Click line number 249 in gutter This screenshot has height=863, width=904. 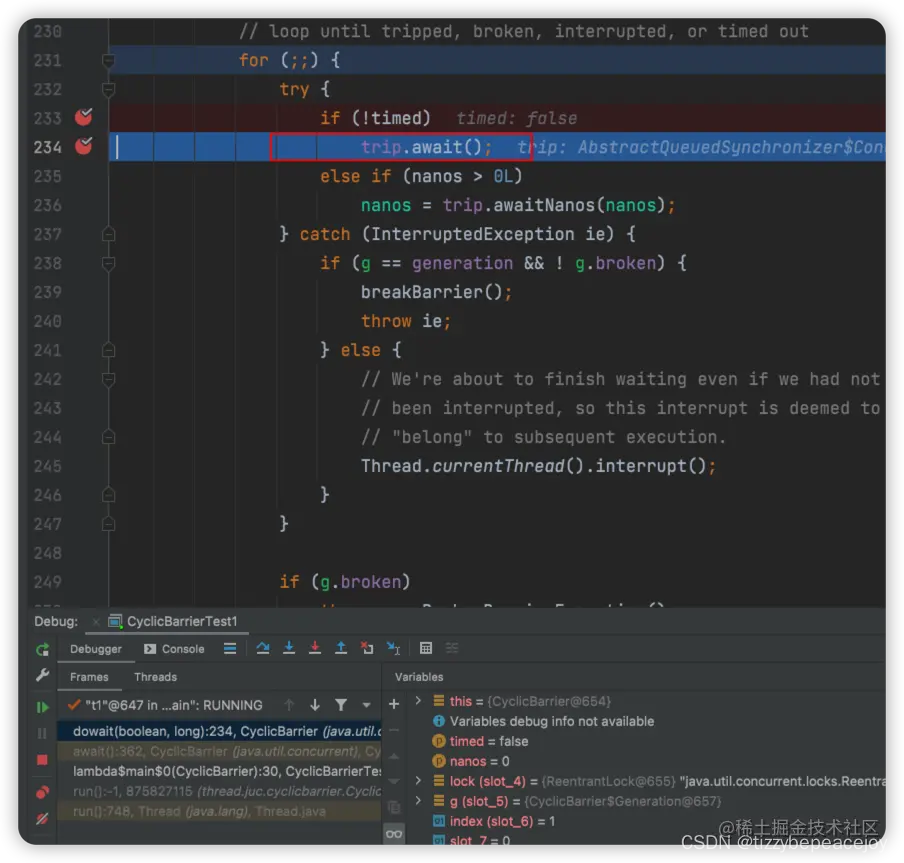[x=47, y=582]
